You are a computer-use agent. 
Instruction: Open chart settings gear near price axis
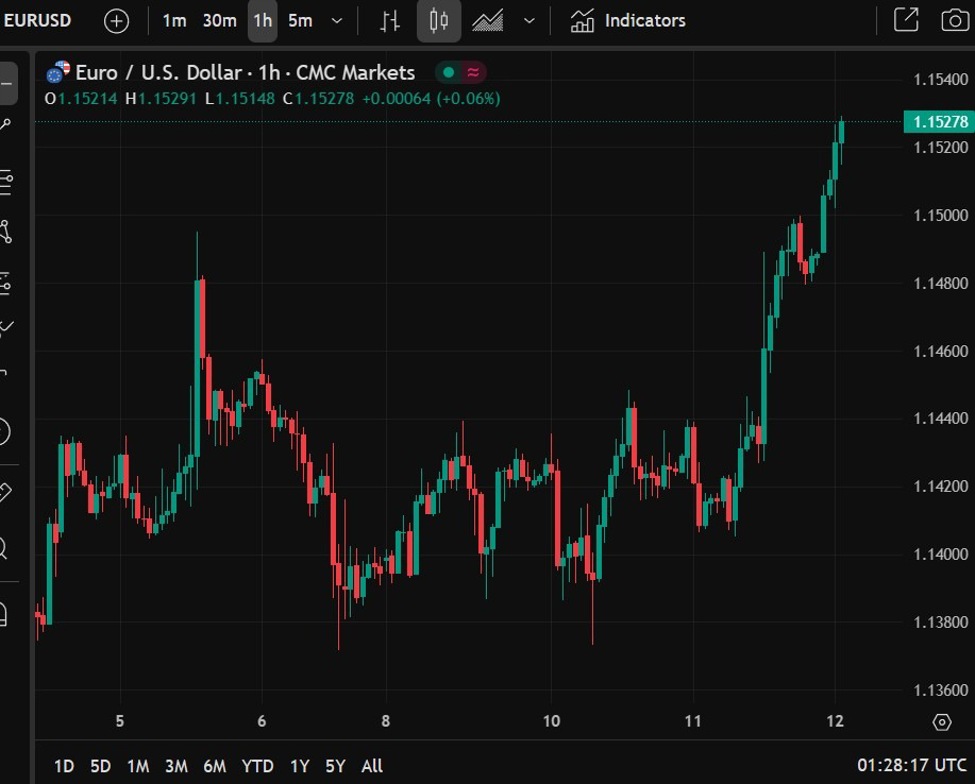[941, 721]
